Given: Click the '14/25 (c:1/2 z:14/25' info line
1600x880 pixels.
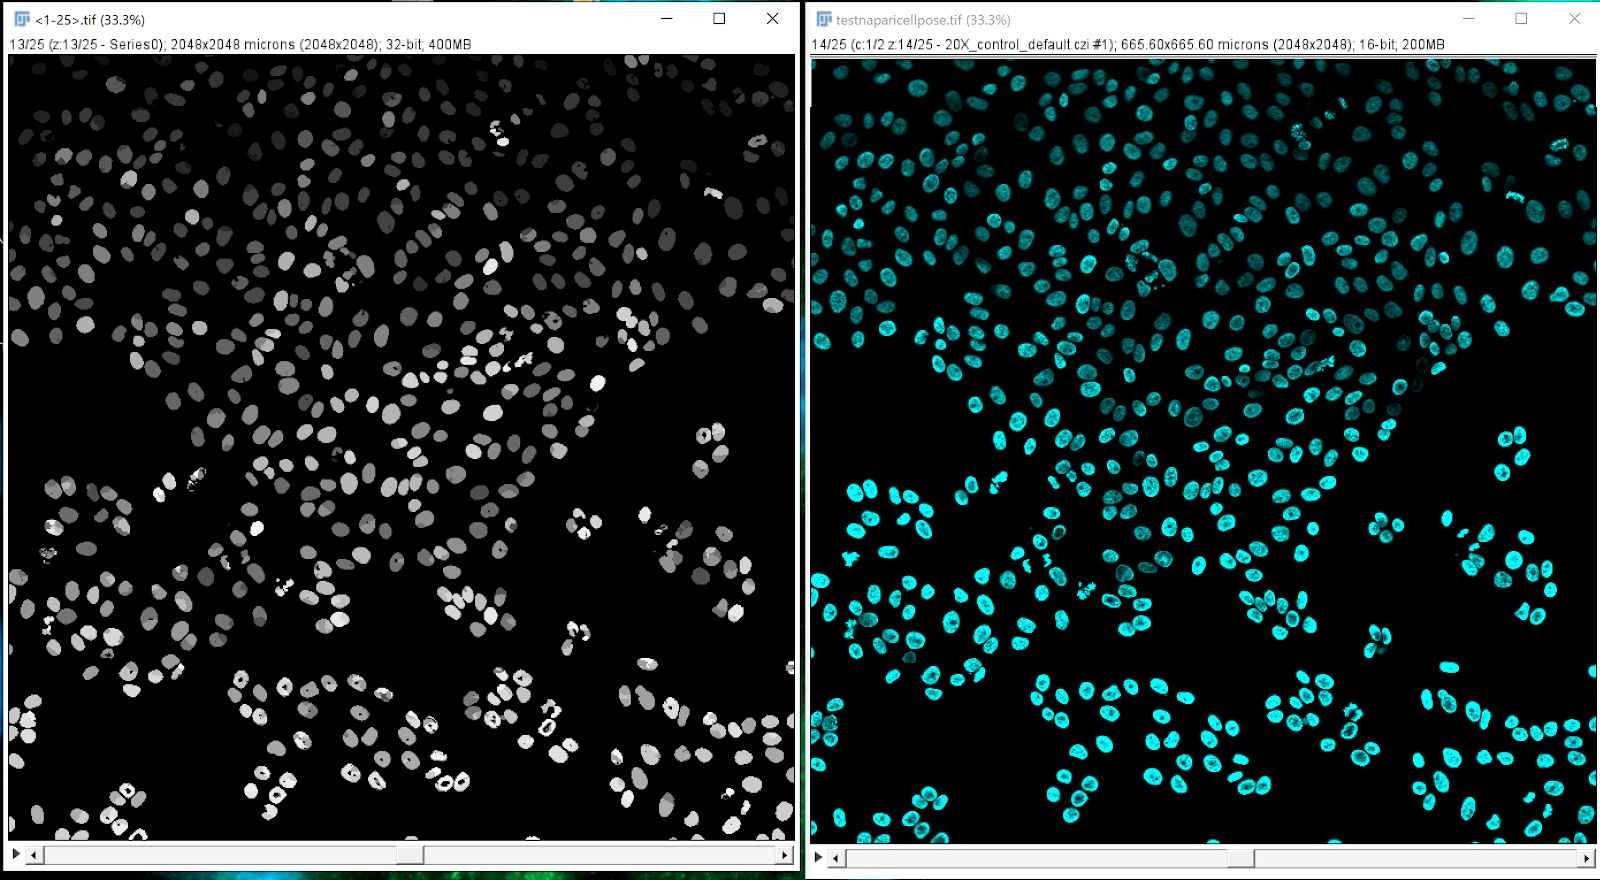Looking at the screenshot, I should pyautogui.click(x=1128, y=45).
